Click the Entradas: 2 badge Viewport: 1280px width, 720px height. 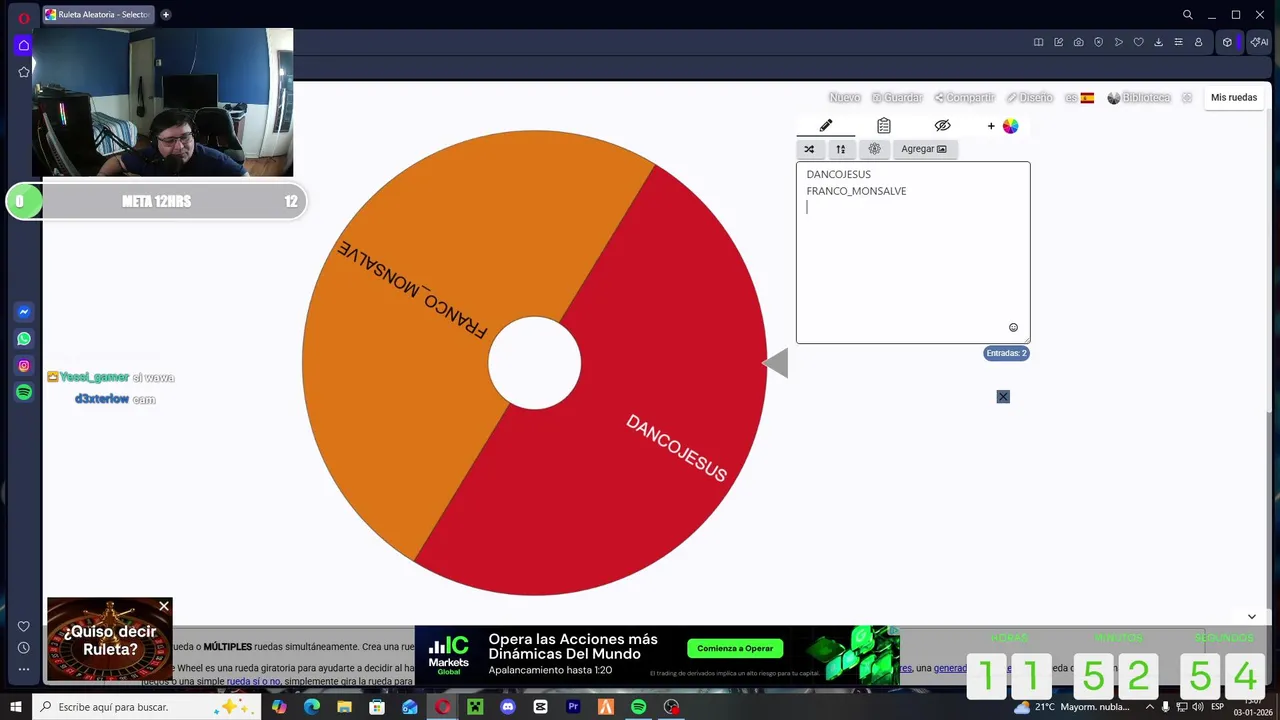(x=1006, y=353)
